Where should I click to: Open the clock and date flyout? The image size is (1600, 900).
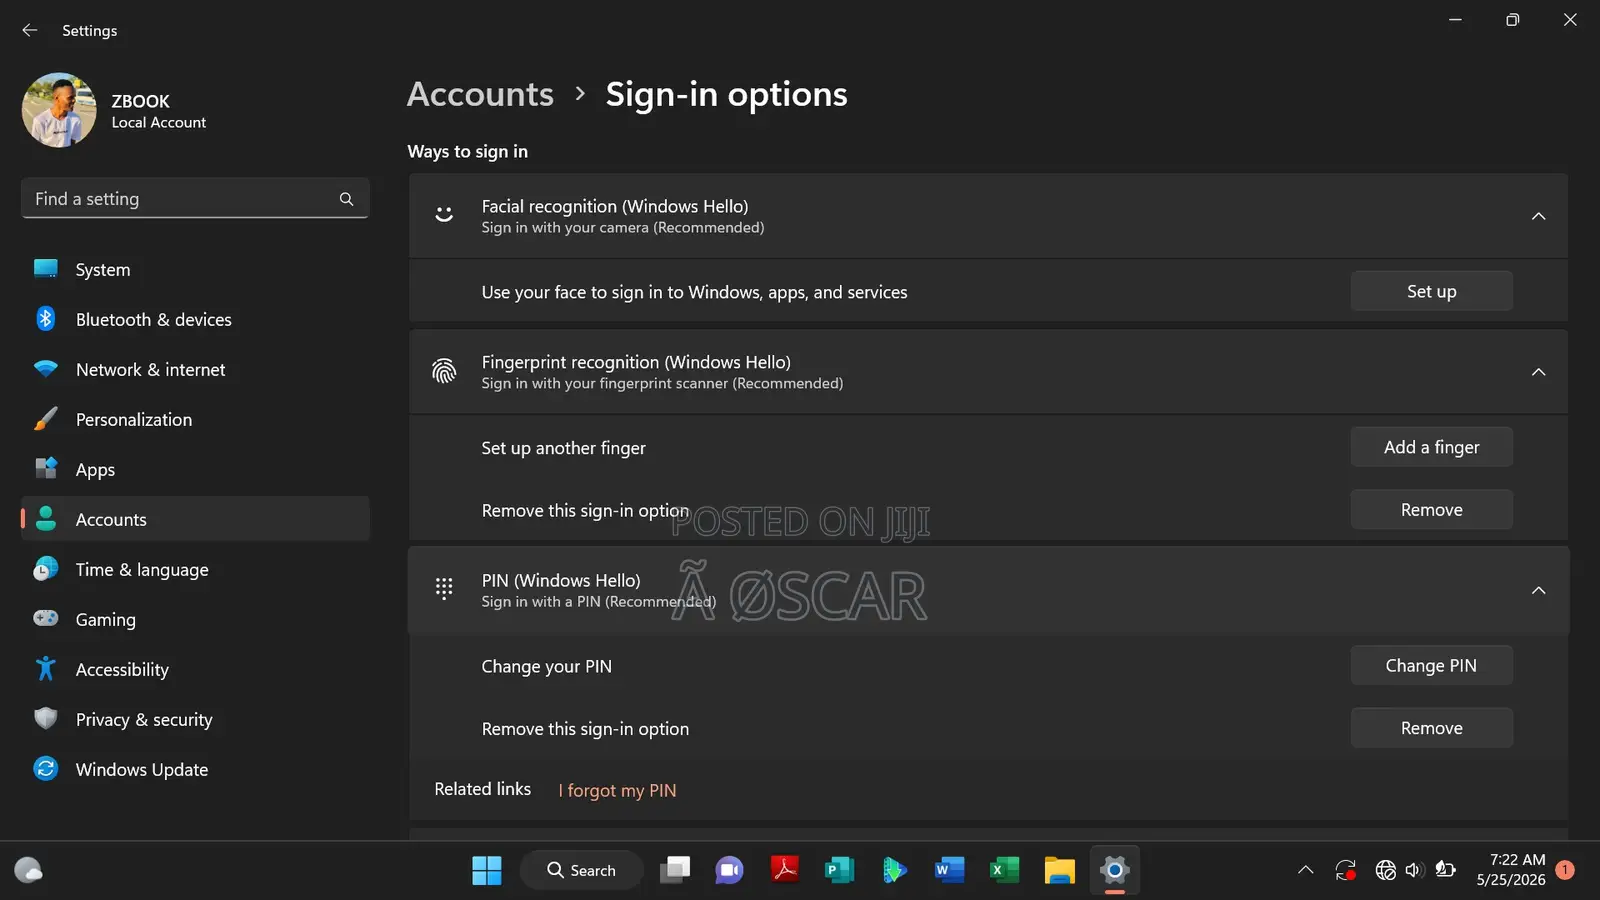pyautogui.click(x=1512, y=870)
